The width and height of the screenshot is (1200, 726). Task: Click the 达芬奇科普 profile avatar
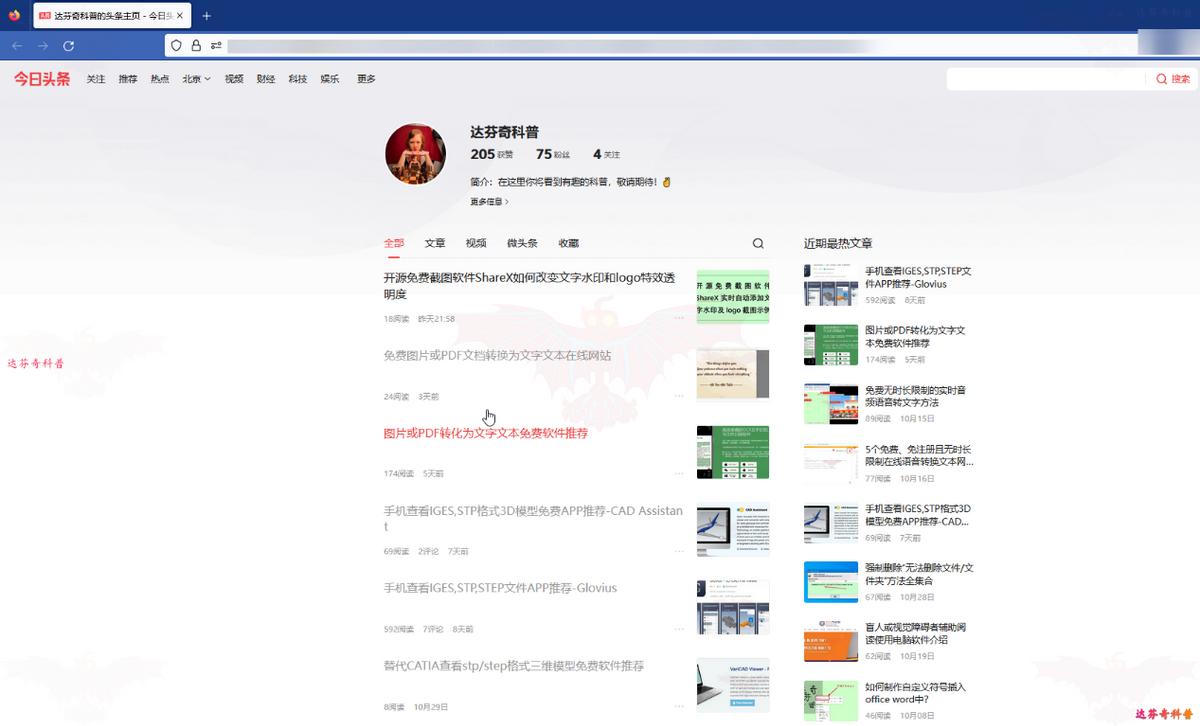(x=415, y=153)
